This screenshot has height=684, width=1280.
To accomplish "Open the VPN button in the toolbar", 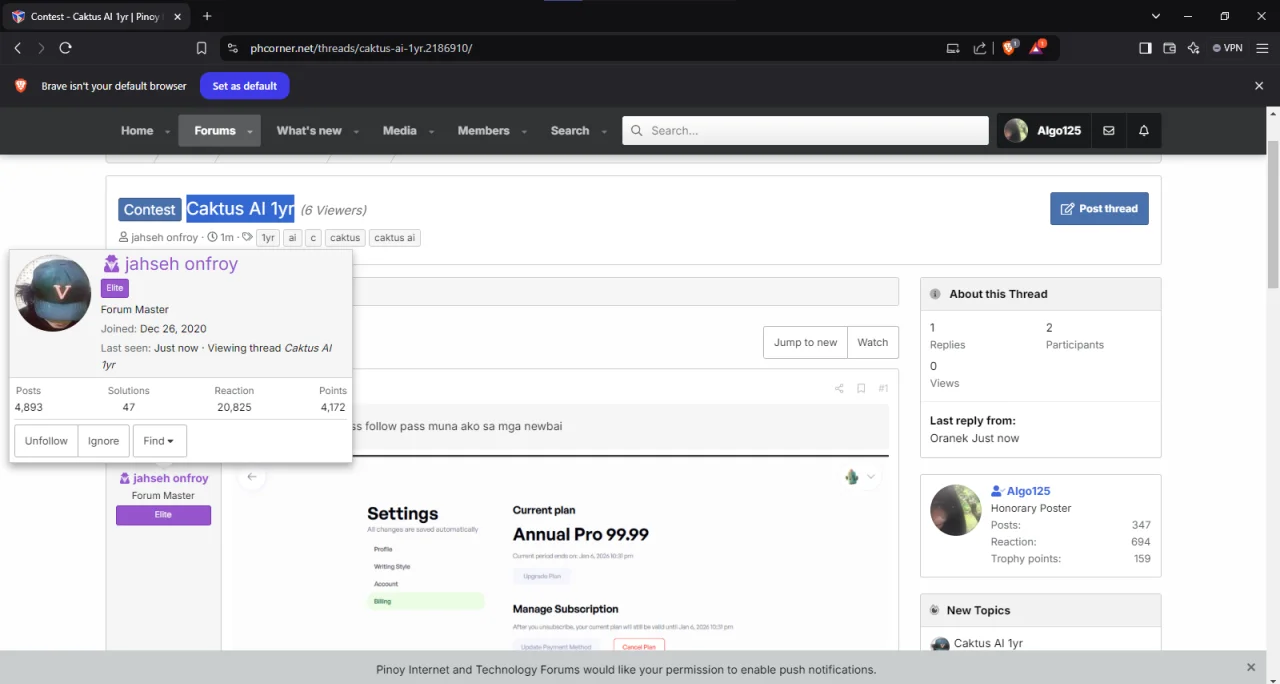I will tap(1227, 48).
